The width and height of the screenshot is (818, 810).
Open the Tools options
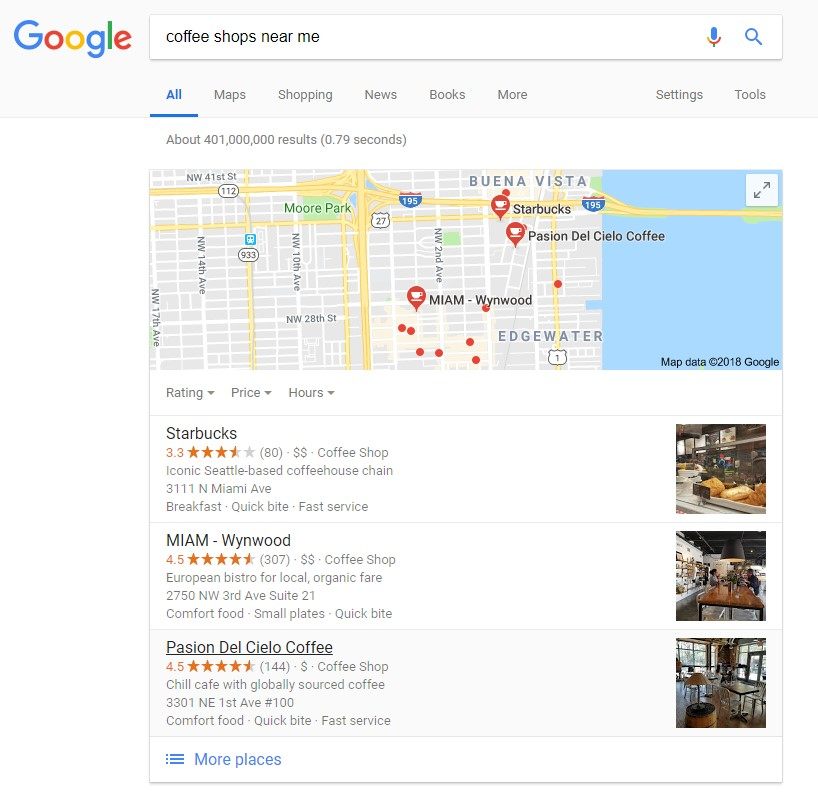tap(750, 94)
